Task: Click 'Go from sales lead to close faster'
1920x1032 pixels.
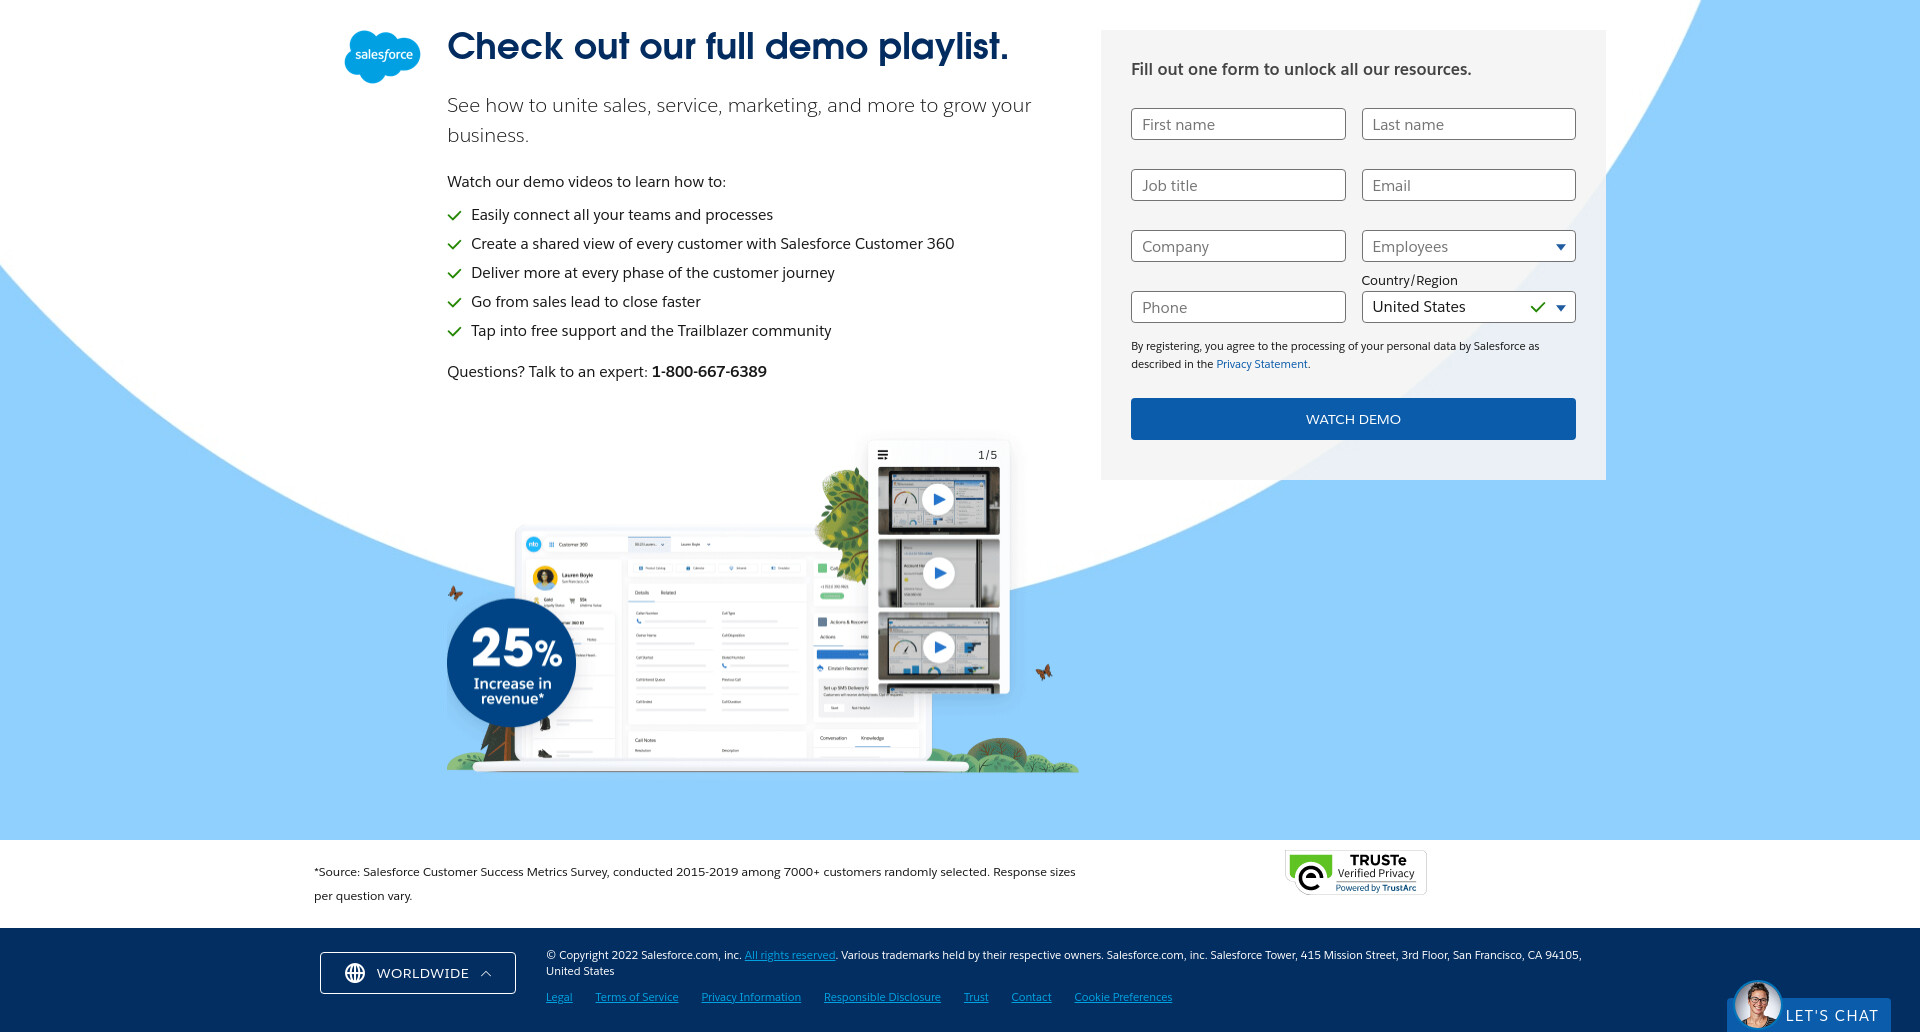Action: click(x=586, y=302)
